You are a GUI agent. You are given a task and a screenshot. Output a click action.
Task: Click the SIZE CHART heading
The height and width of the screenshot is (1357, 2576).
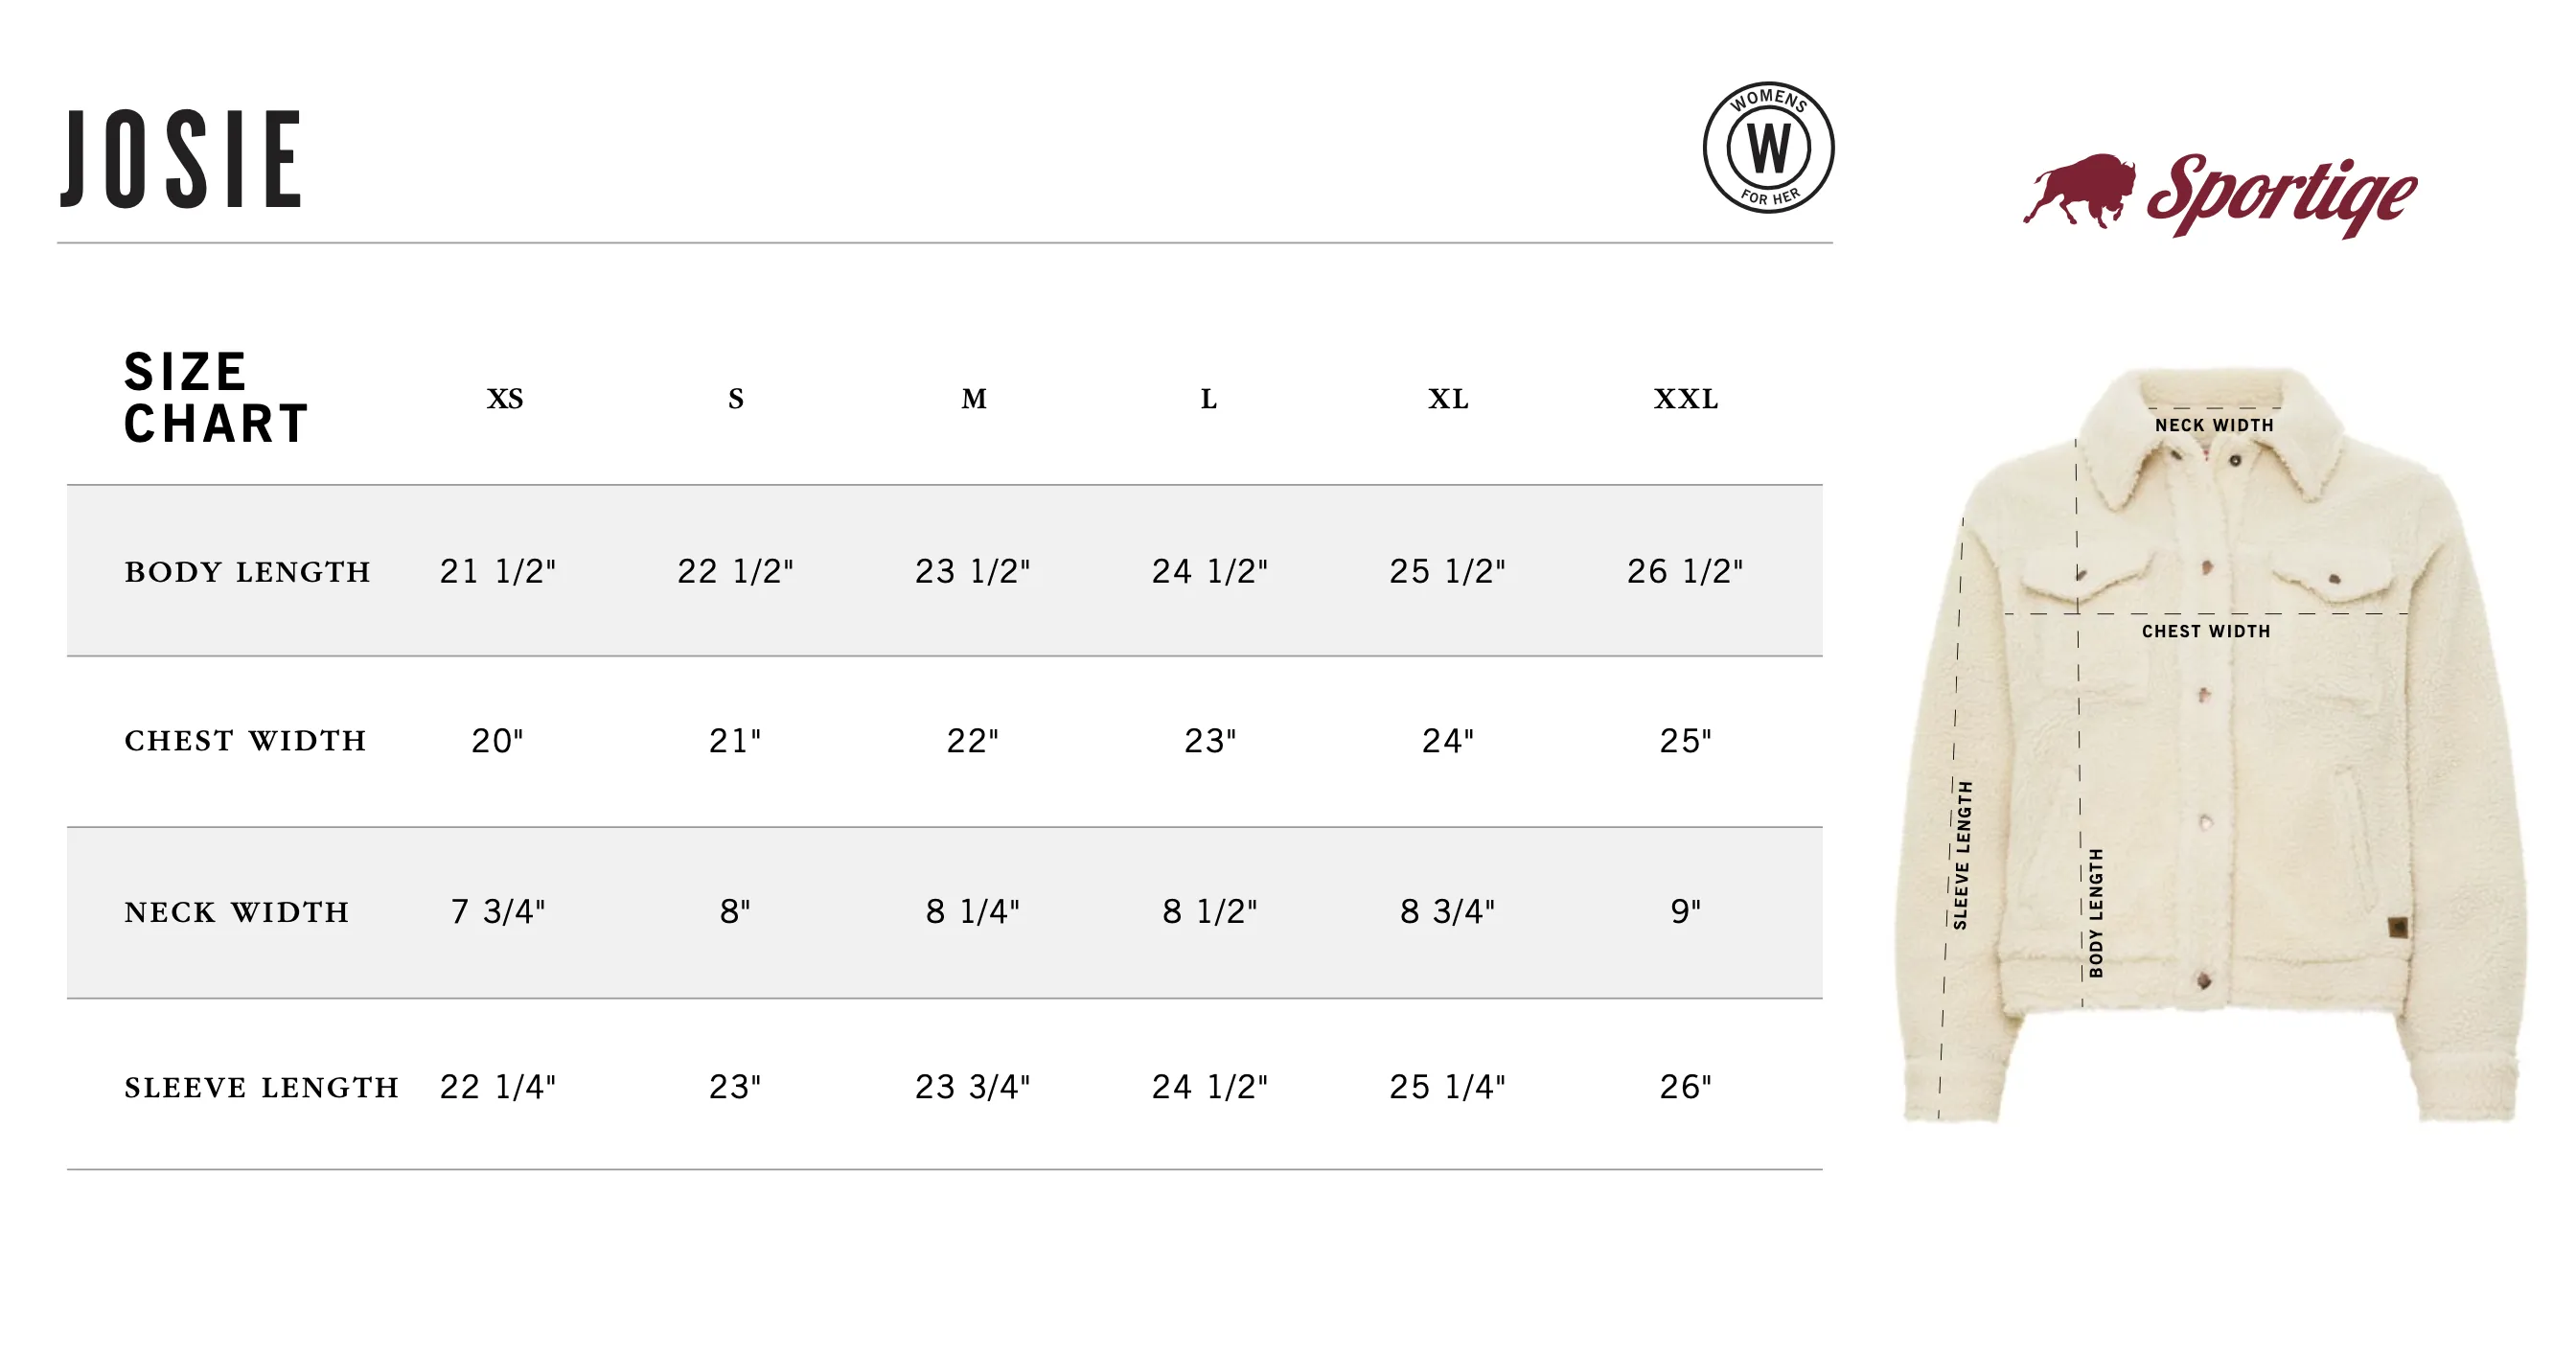click(x=216, y=397)
